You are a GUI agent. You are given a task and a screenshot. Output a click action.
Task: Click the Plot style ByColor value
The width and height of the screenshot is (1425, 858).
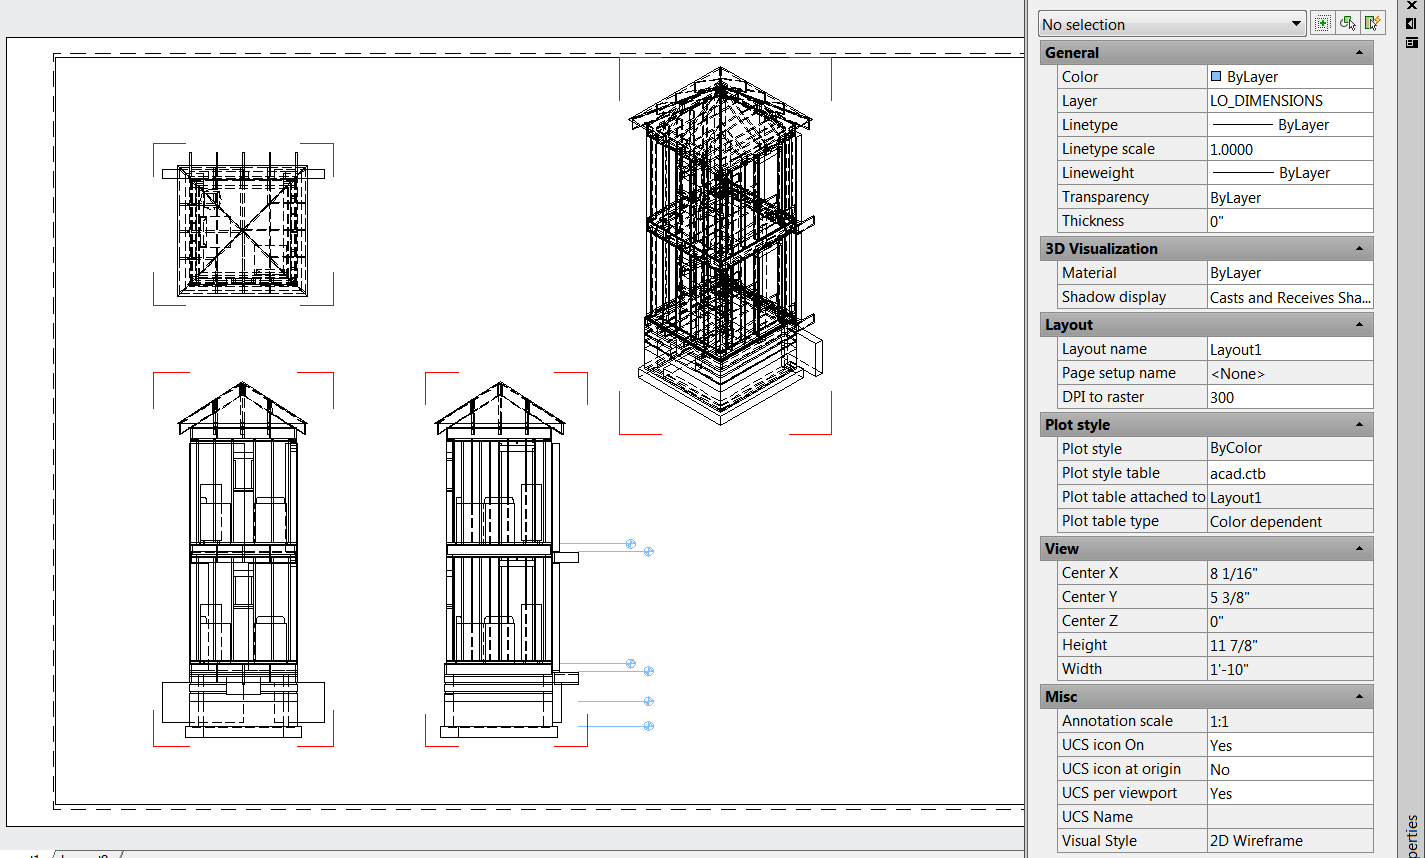click(1290, 449)
